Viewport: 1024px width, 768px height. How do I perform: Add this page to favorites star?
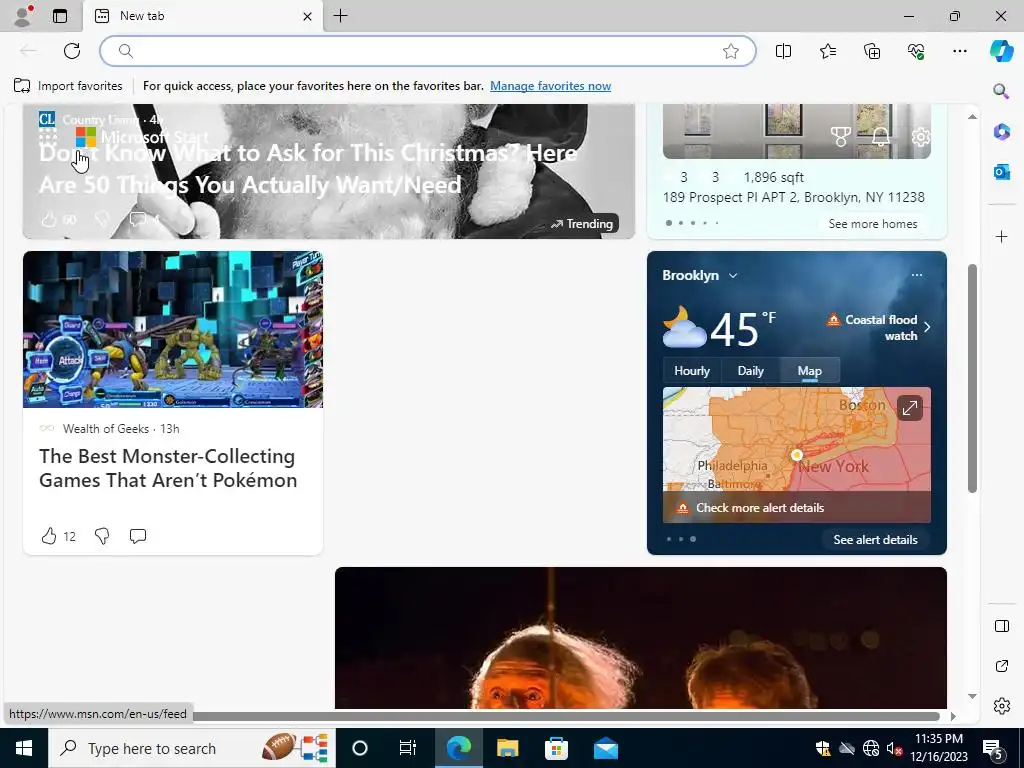[731, 51]
